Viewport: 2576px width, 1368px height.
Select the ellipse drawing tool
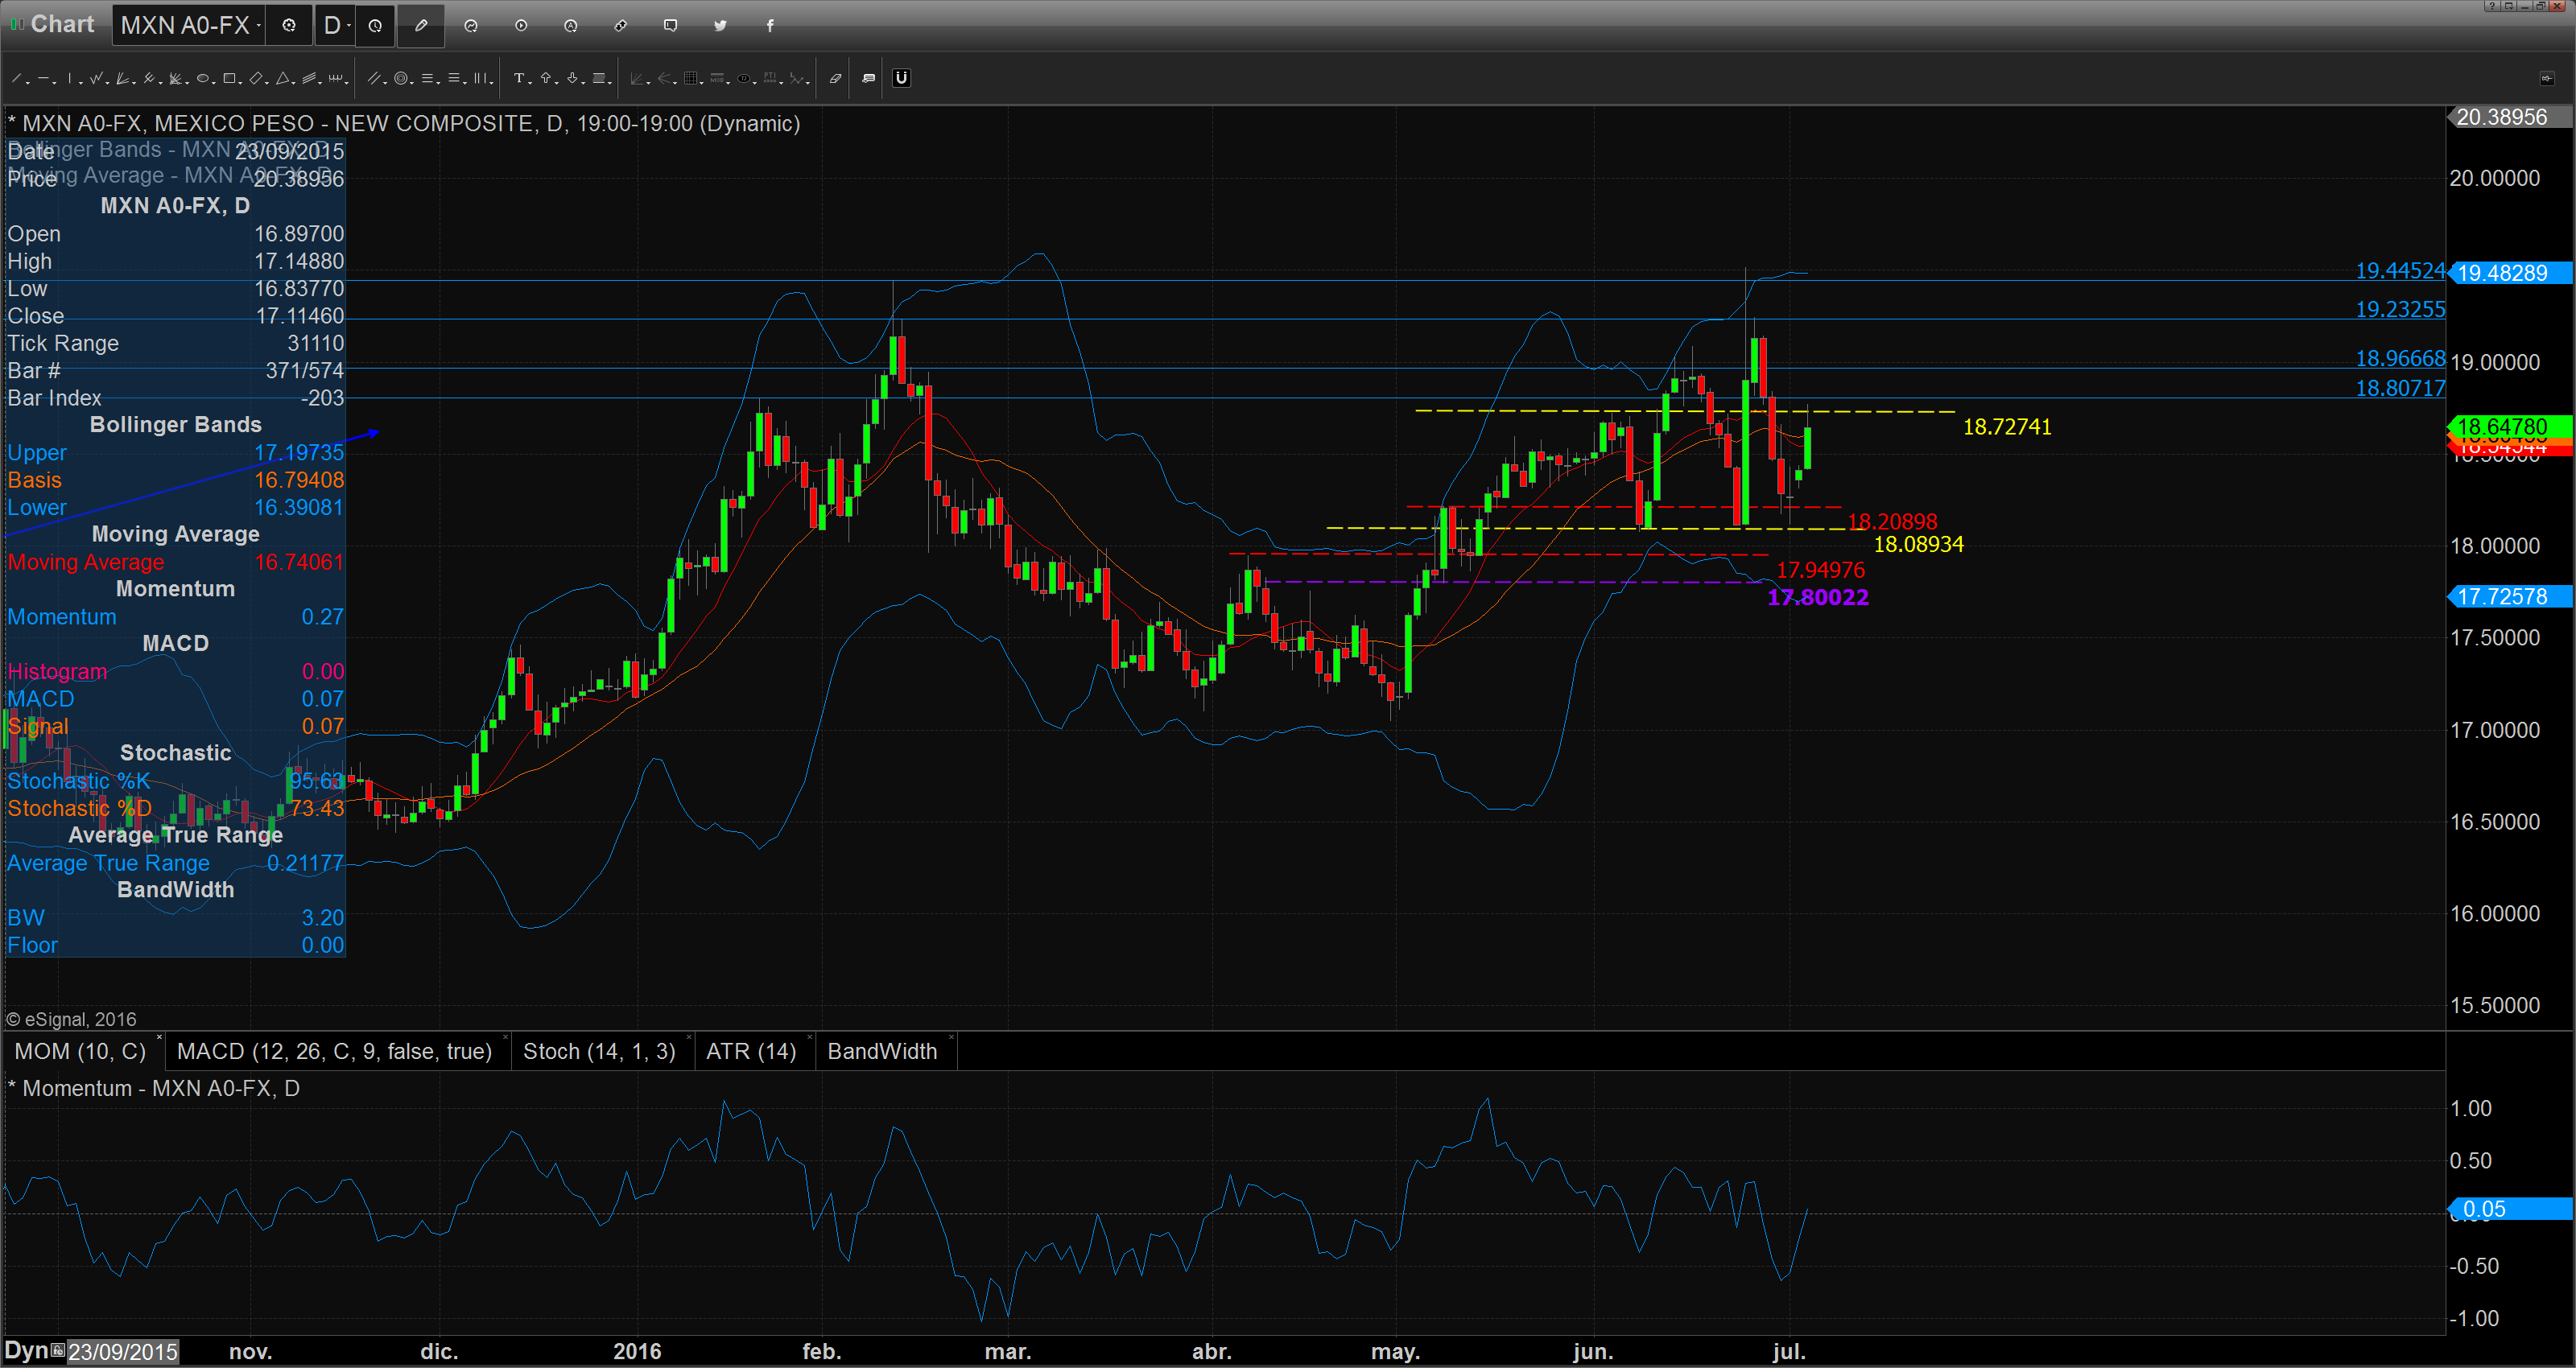tap(203, 78)
